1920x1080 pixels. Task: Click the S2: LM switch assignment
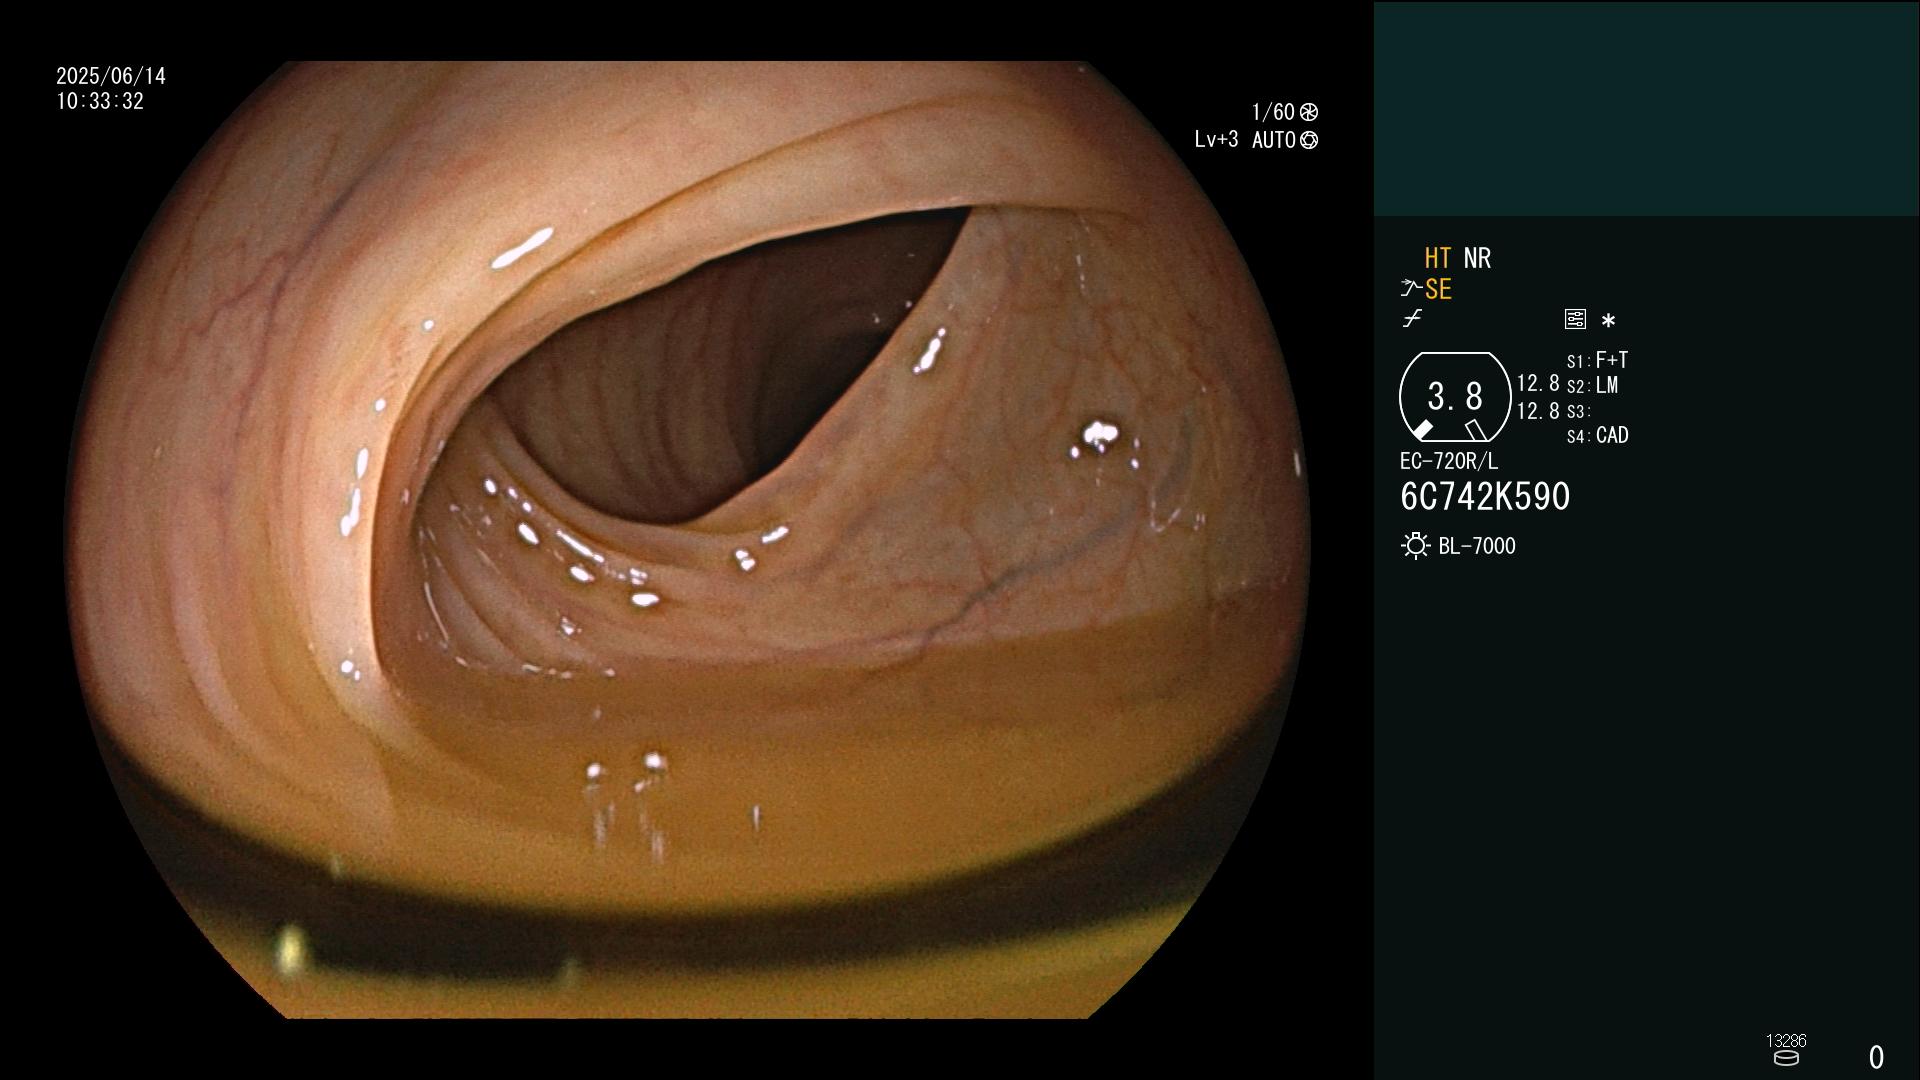(x=1592, y=386)
